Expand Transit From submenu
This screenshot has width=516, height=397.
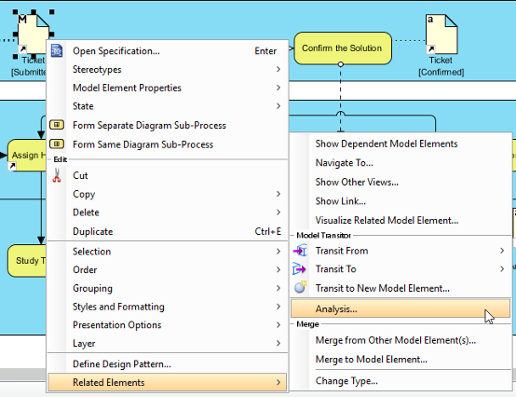tap(400, 251)
